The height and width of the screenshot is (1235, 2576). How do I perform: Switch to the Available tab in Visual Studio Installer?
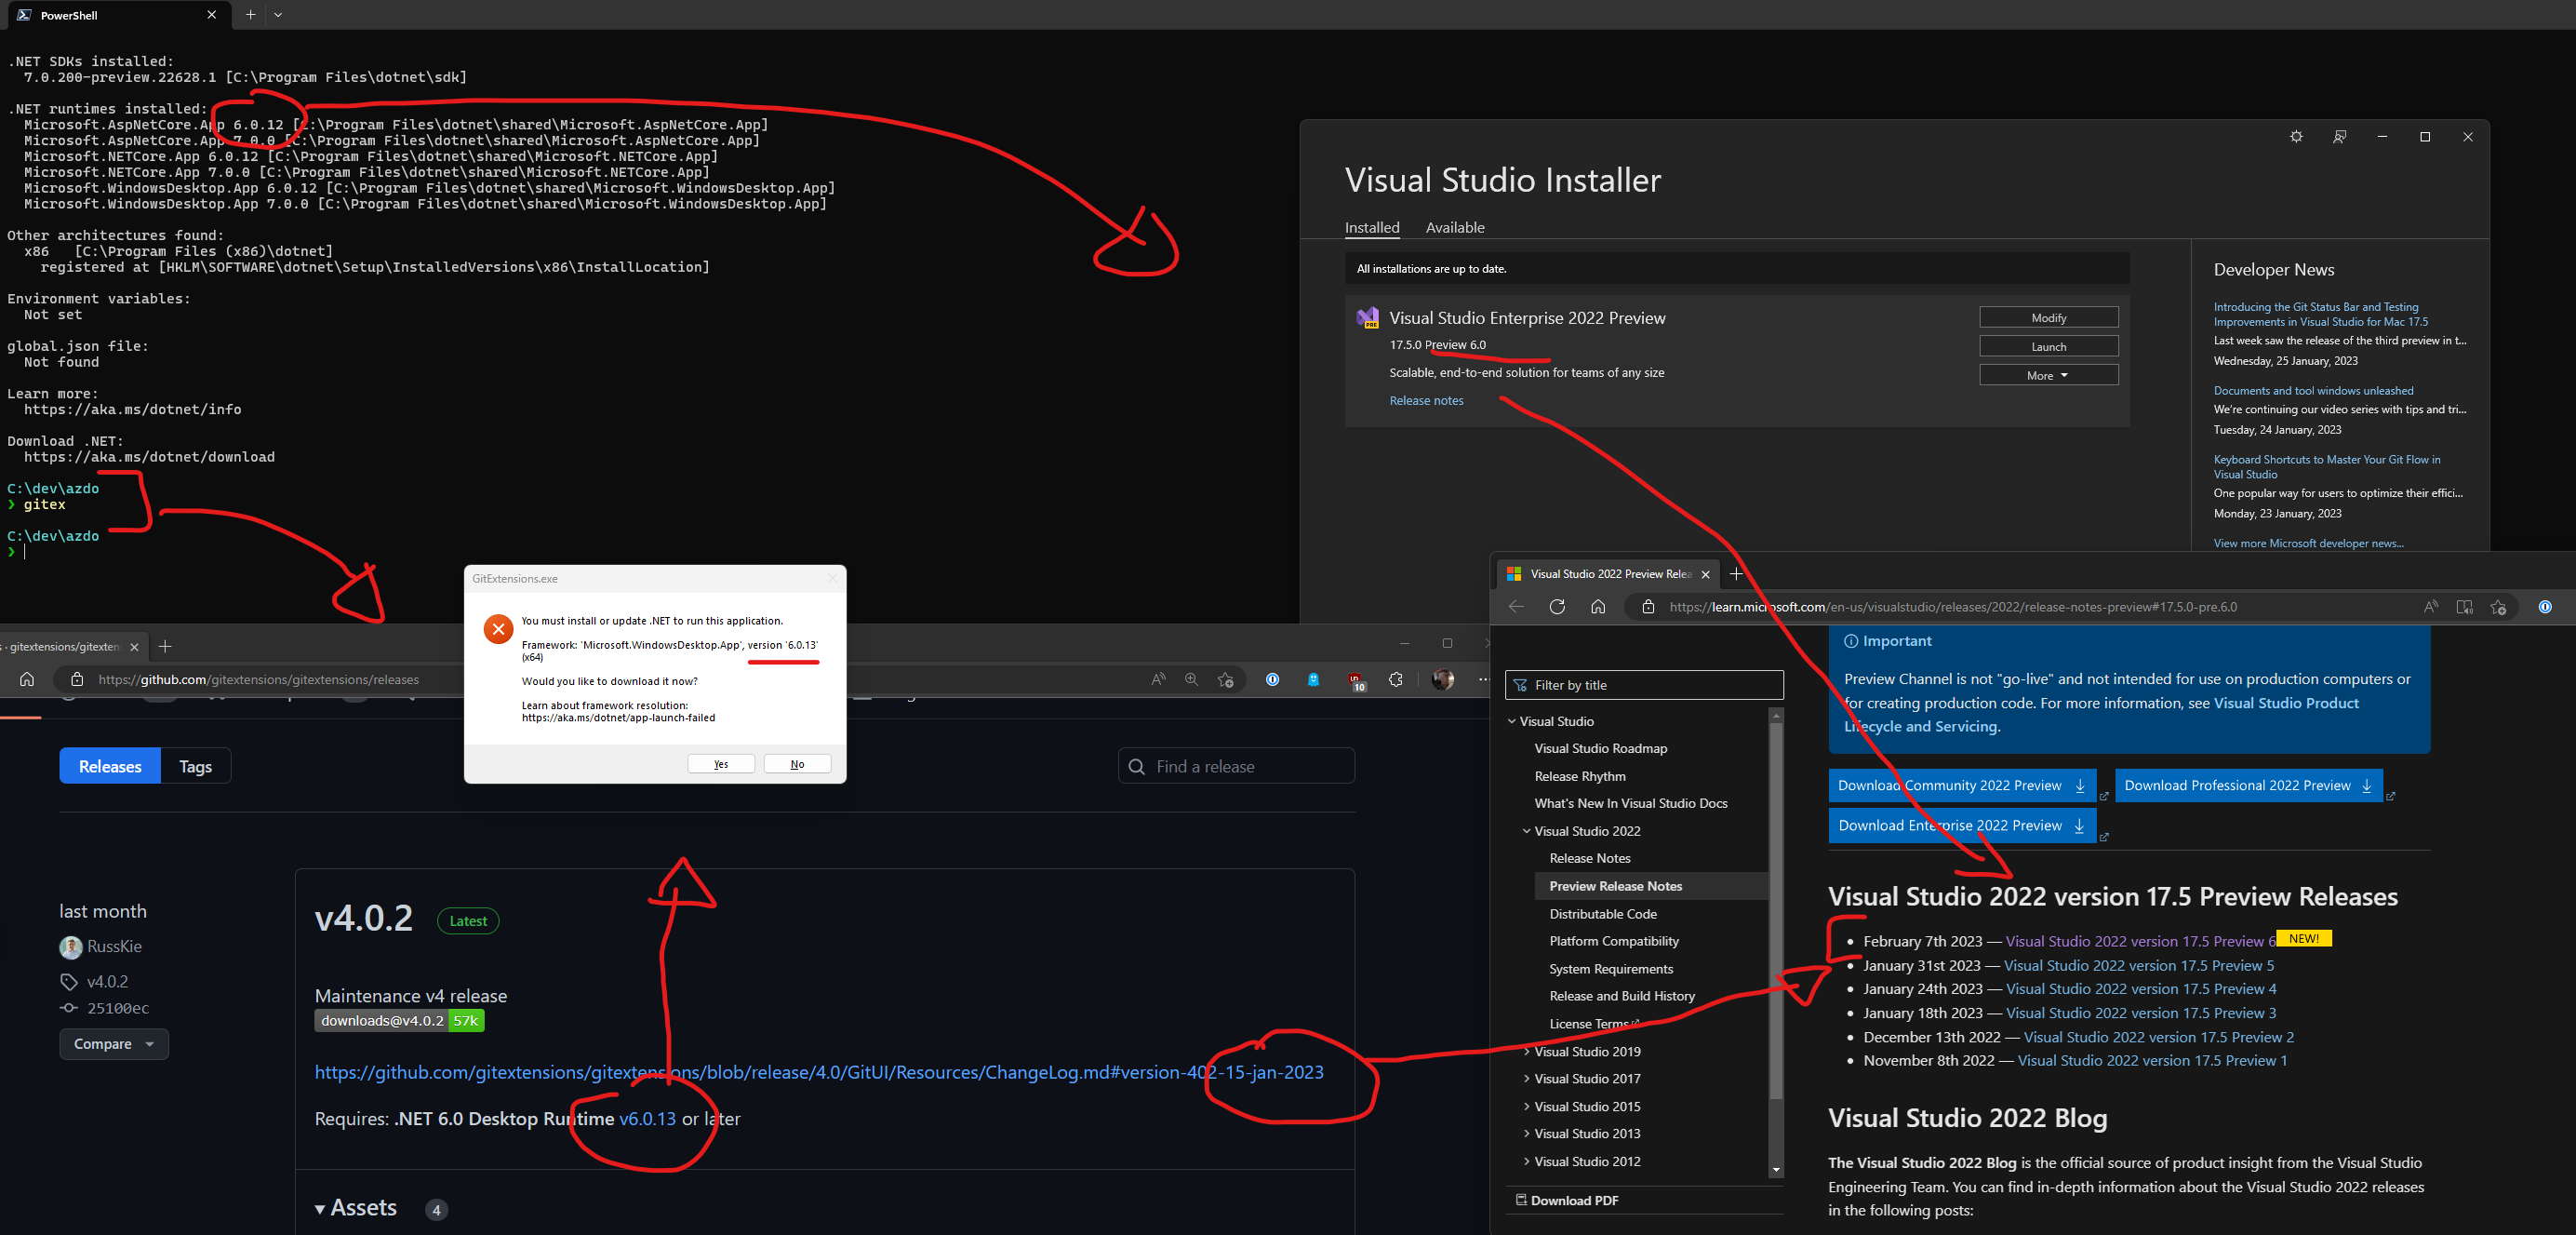[1455, 227]
